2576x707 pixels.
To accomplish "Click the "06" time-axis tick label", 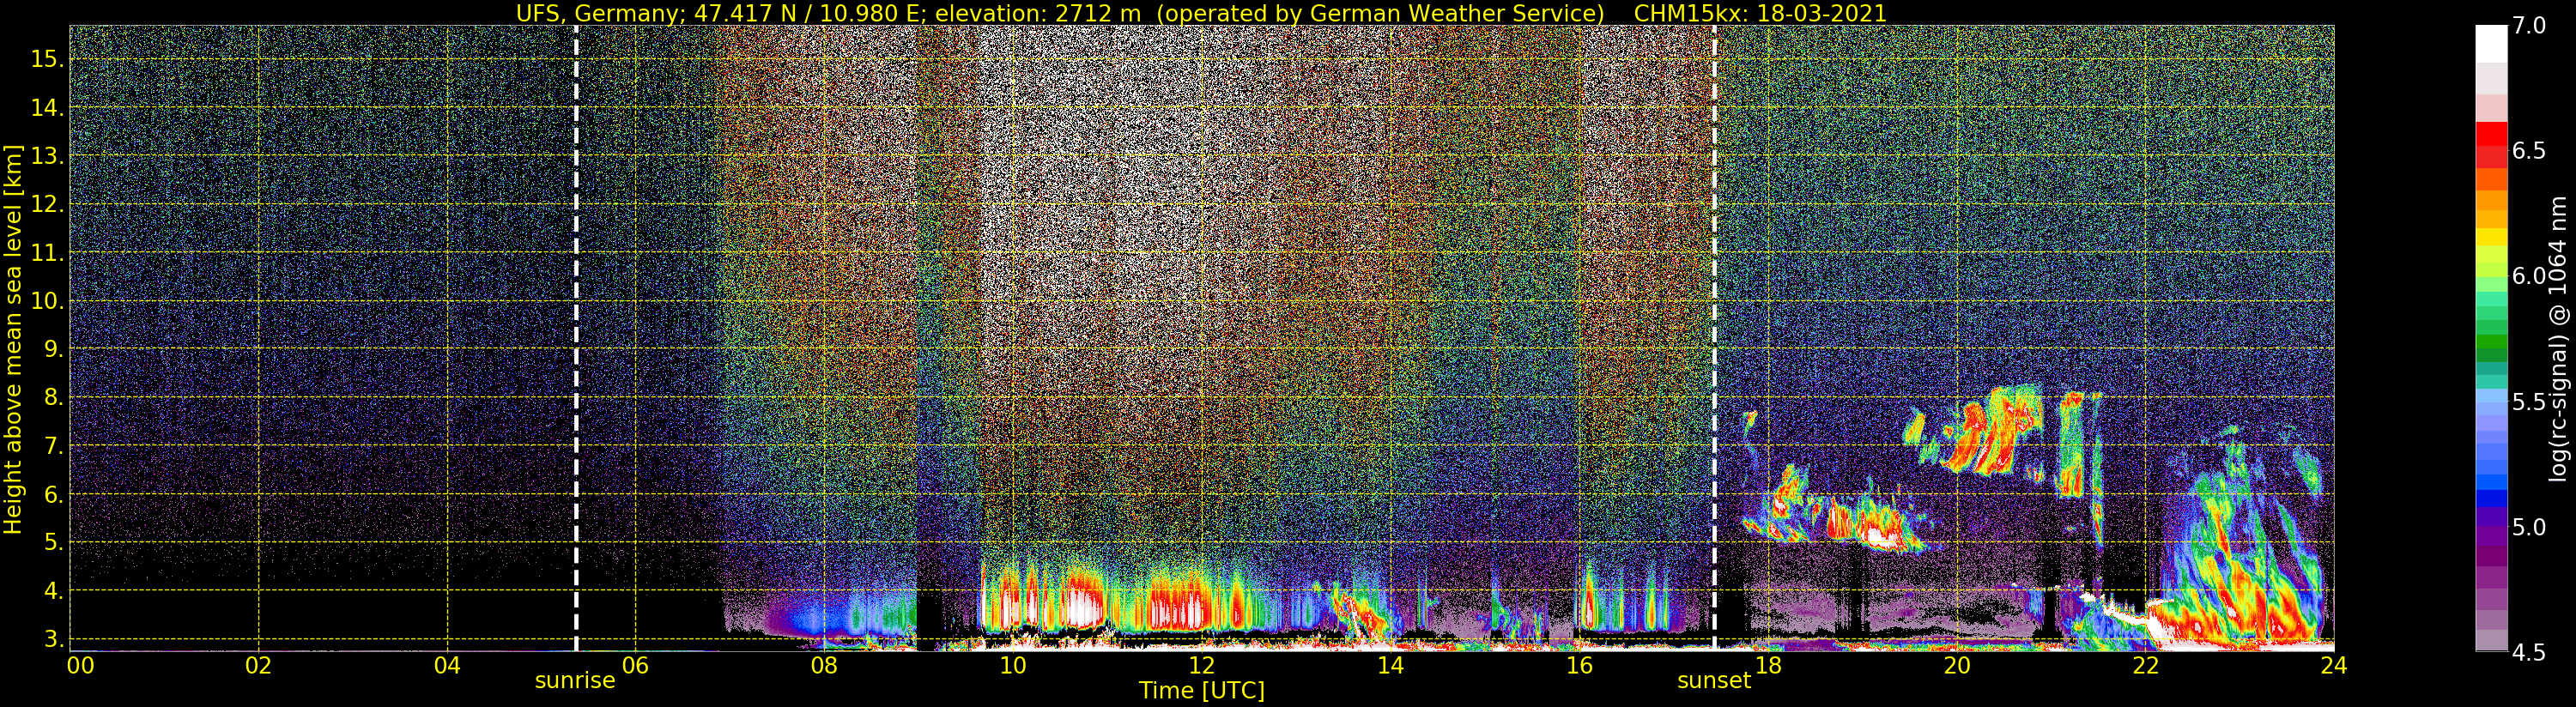I will pyautogui.click(x=635, y=665).
